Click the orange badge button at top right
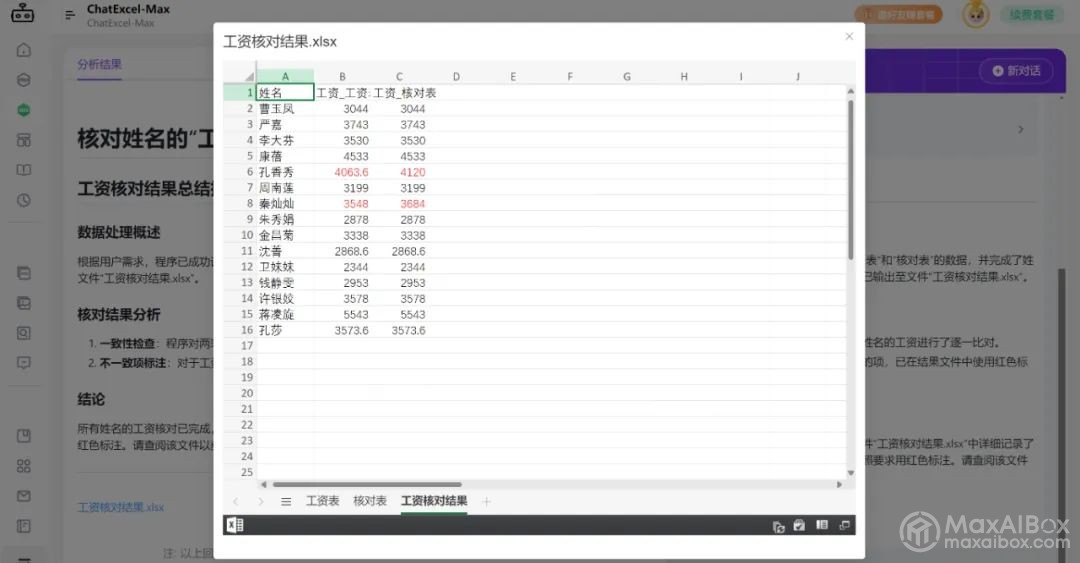The image size is (1080, 563). point(899,14)
